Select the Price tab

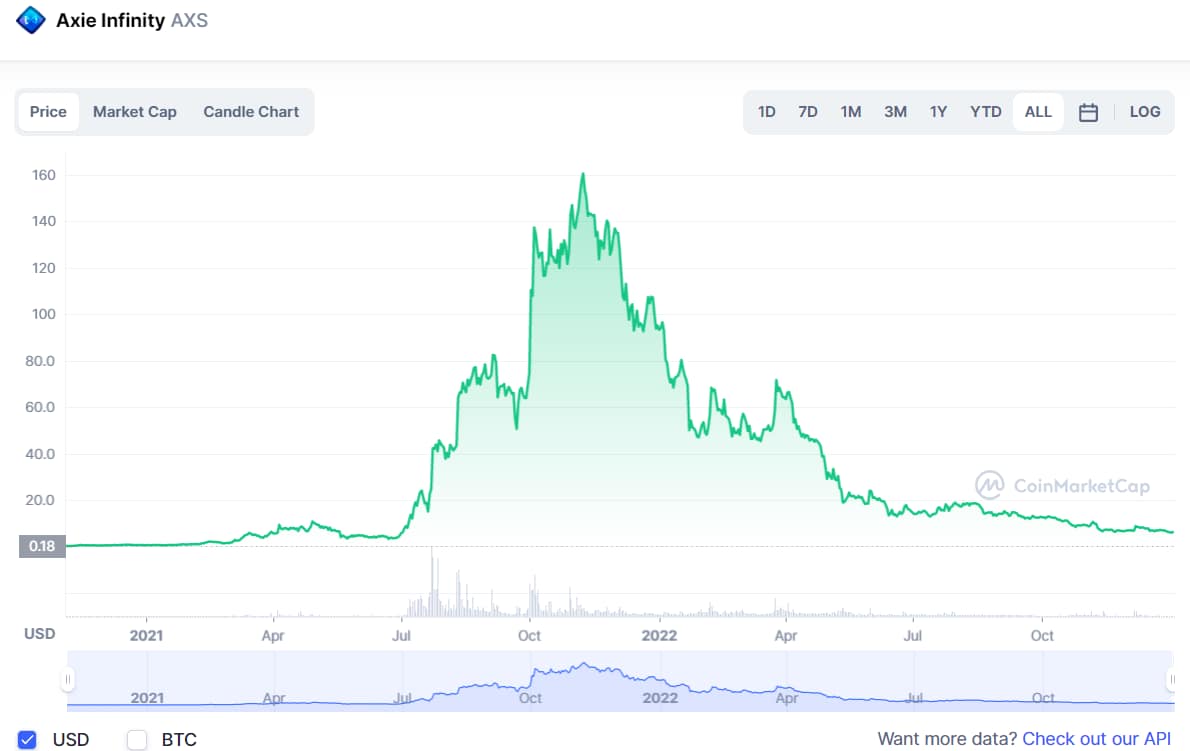[48, 112]
